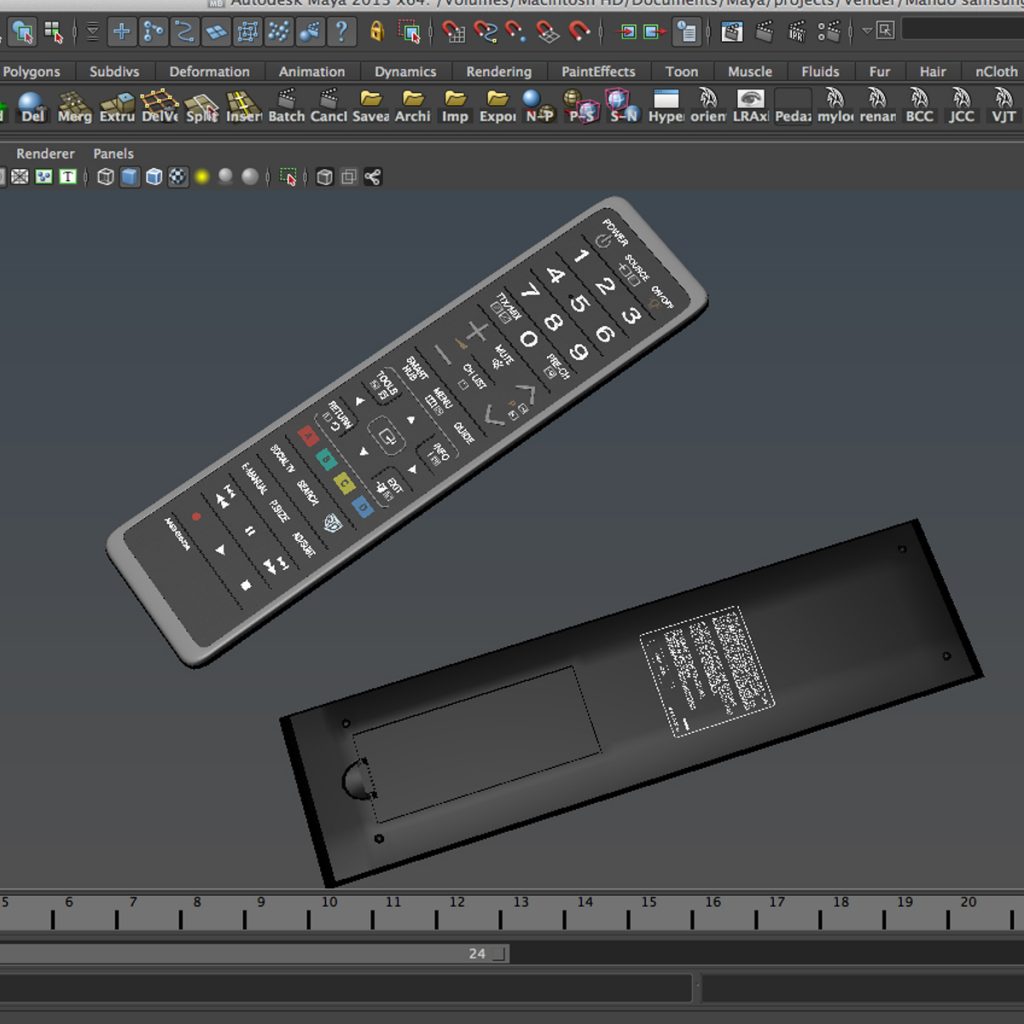Start a Batch render from the shelf
Image resolution: width=1024 pixels, height=1024 pixels.
click(287, 105)
